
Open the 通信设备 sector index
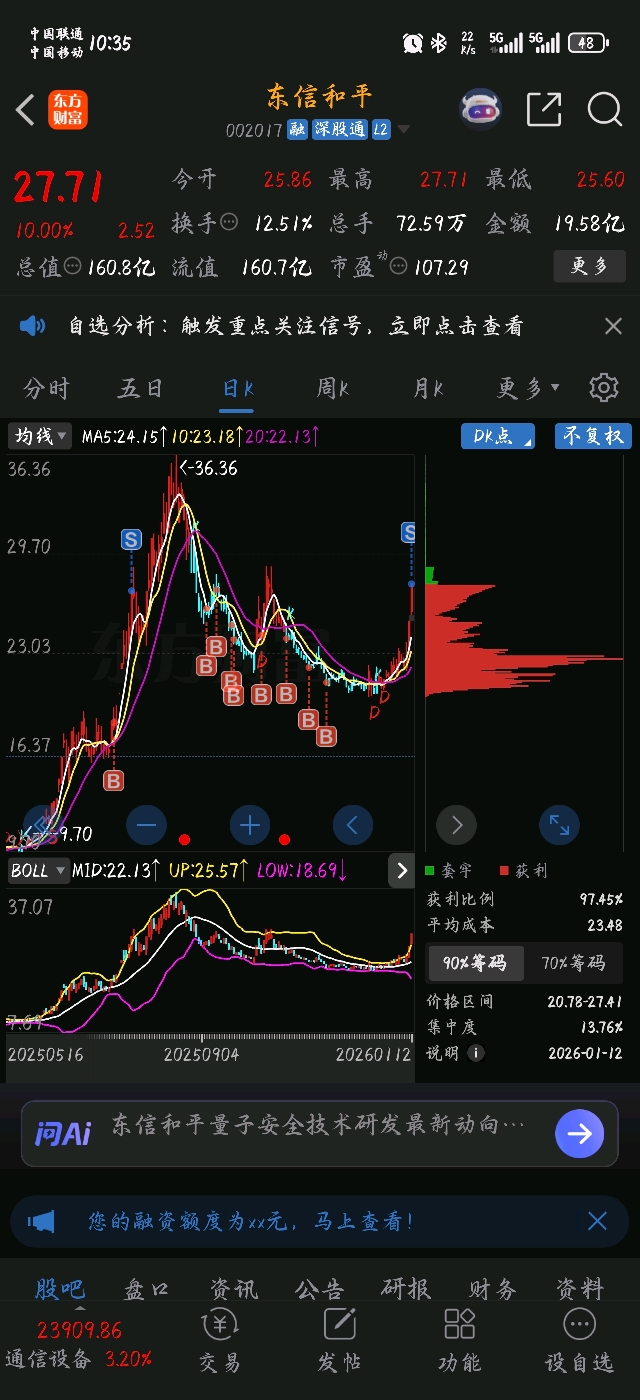(x=78, y=1345)
